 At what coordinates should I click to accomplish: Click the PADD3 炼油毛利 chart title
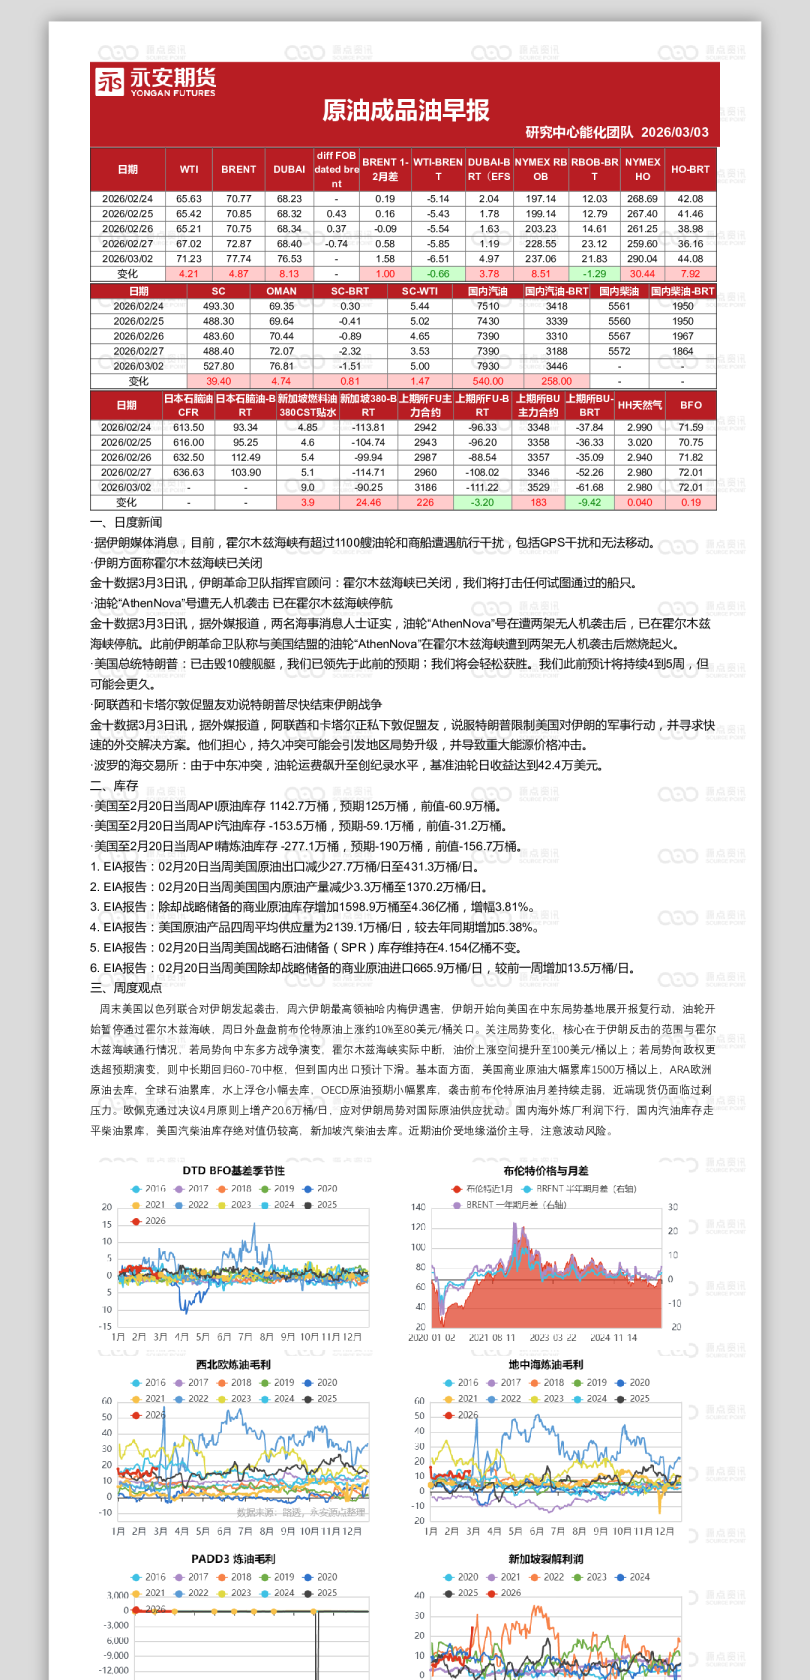click(233, 1559)
